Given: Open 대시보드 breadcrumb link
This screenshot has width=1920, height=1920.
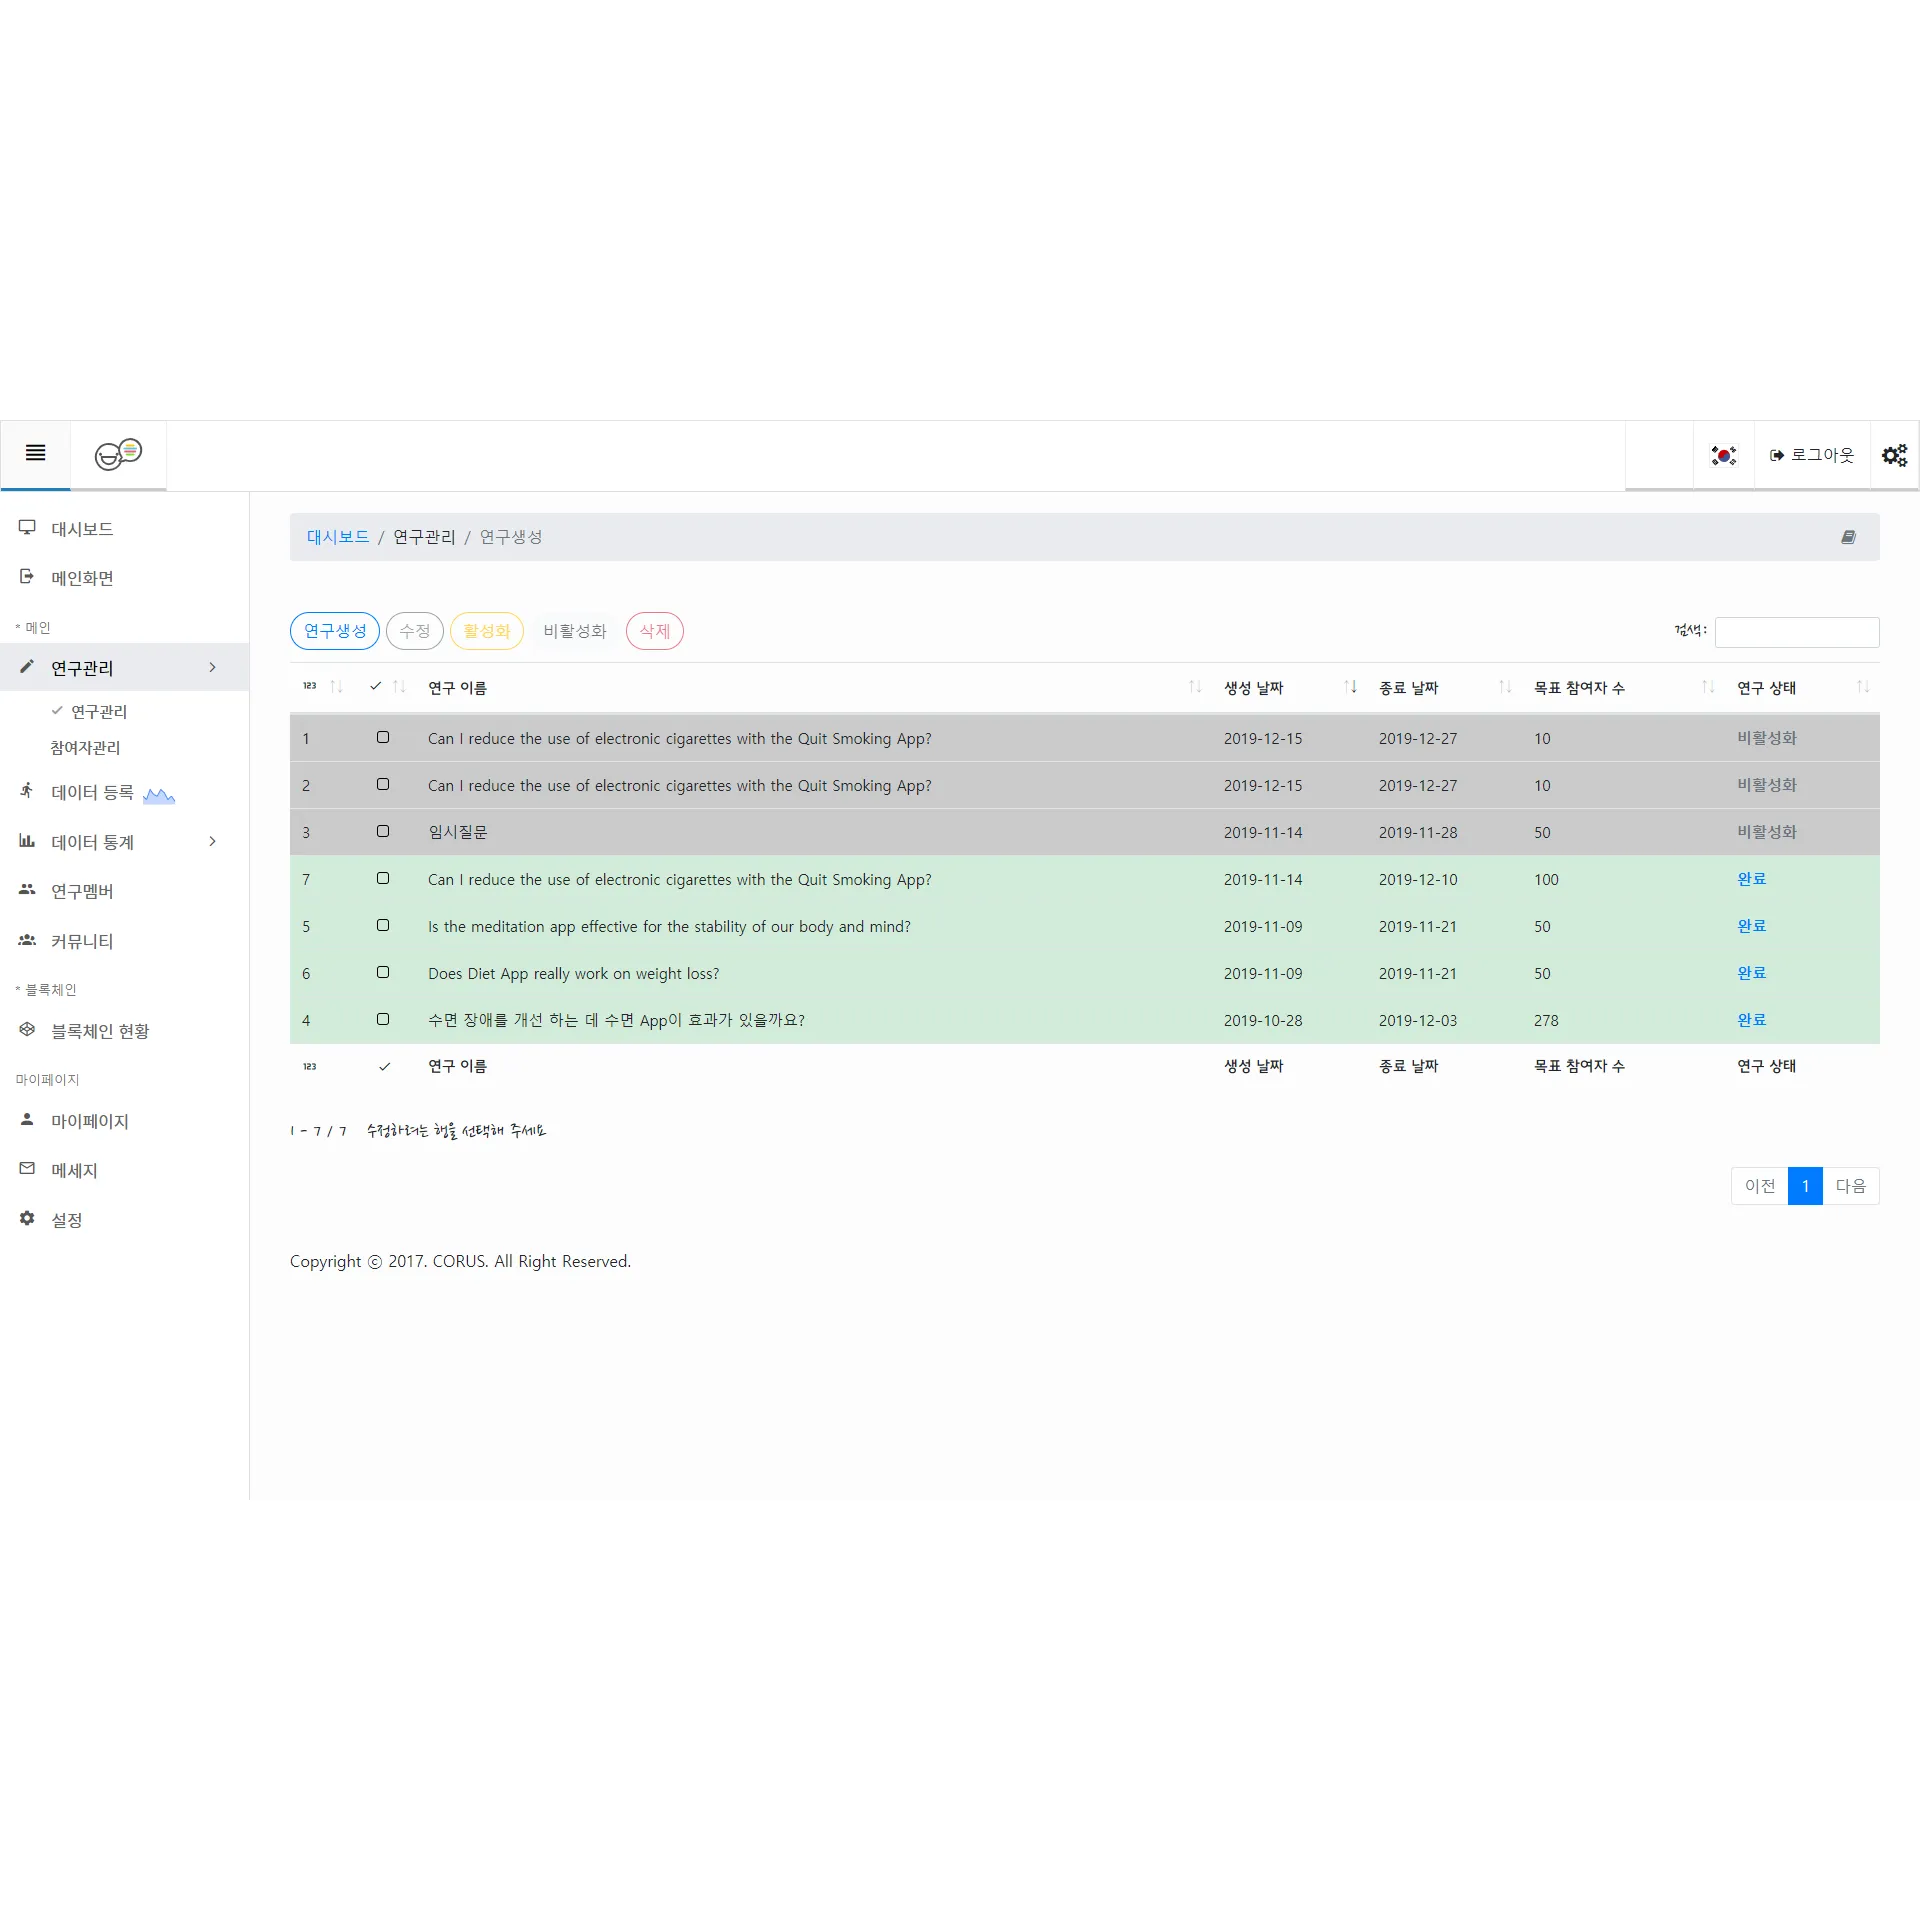Looking at the screenshot, I should pyautogui.click(x=338, y=537).
